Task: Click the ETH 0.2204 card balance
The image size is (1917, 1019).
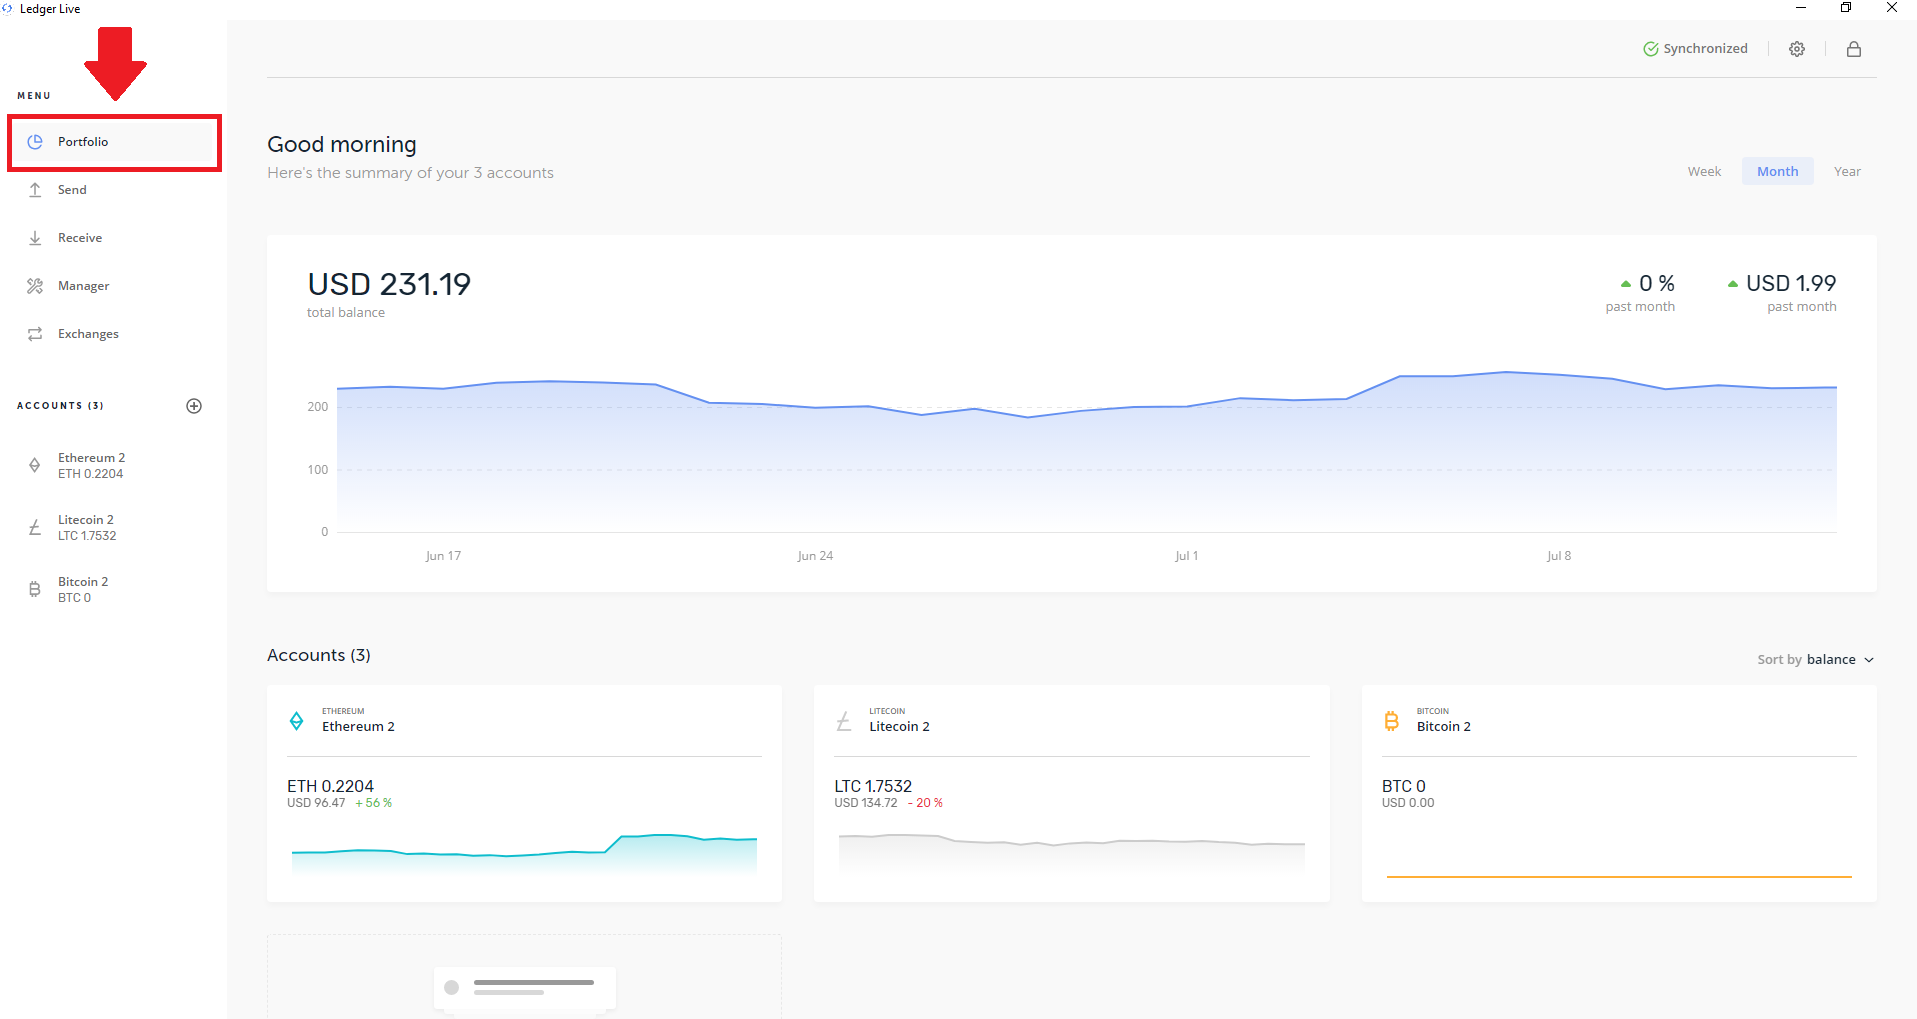Action: [x=330, y=787]
